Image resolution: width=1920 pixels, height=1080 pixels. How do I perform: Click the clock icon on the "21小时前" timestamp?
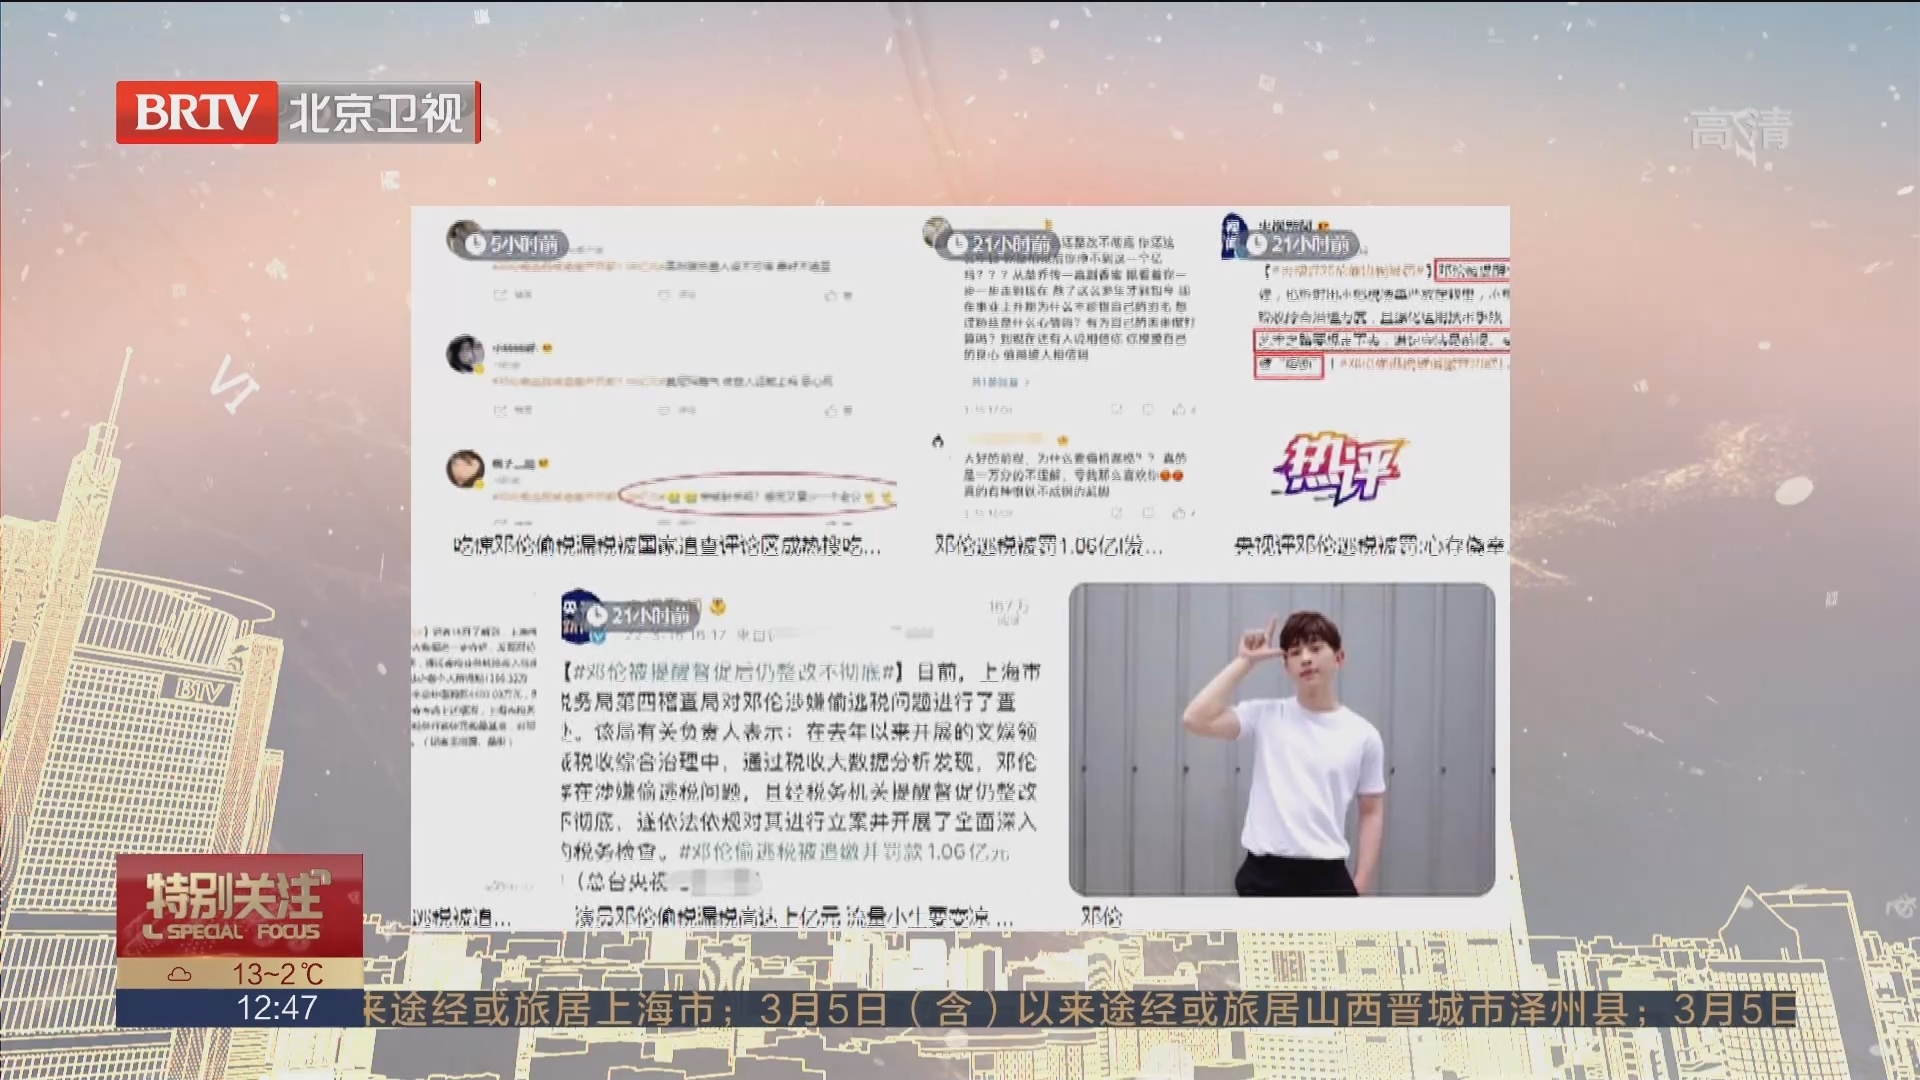pyautogui.click(x=957, y=241)
